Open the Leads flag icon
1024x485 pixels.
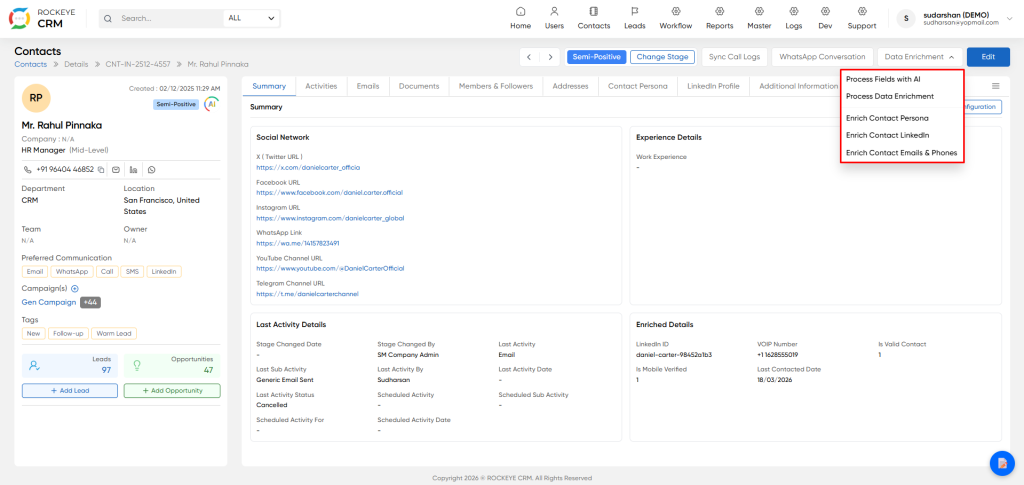tap(634, 12)
